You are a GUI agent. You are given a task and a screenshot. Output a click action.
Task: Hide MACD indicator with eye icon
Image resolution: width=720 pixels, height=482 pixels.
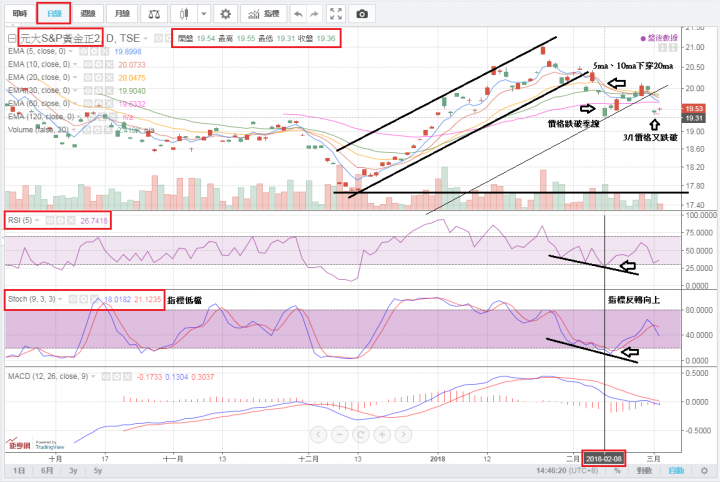point(106,376)
